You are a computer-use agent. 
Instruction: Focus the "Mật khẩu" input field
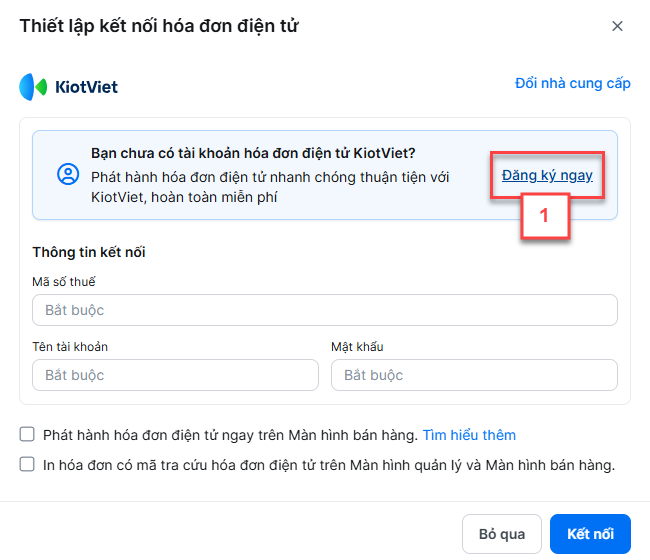474,375
